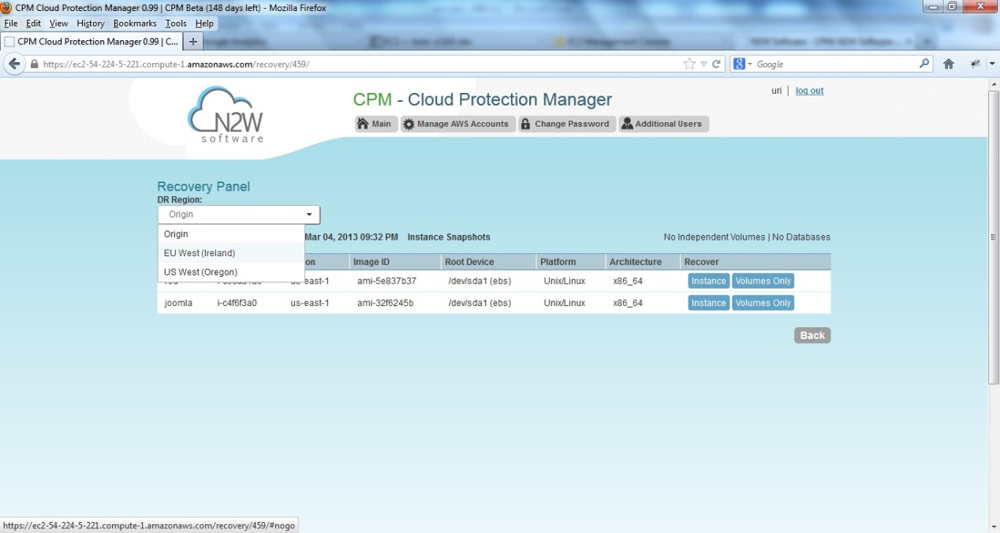
Task: Click the vertical page scrollbar
Action: (x=993, y=237)
